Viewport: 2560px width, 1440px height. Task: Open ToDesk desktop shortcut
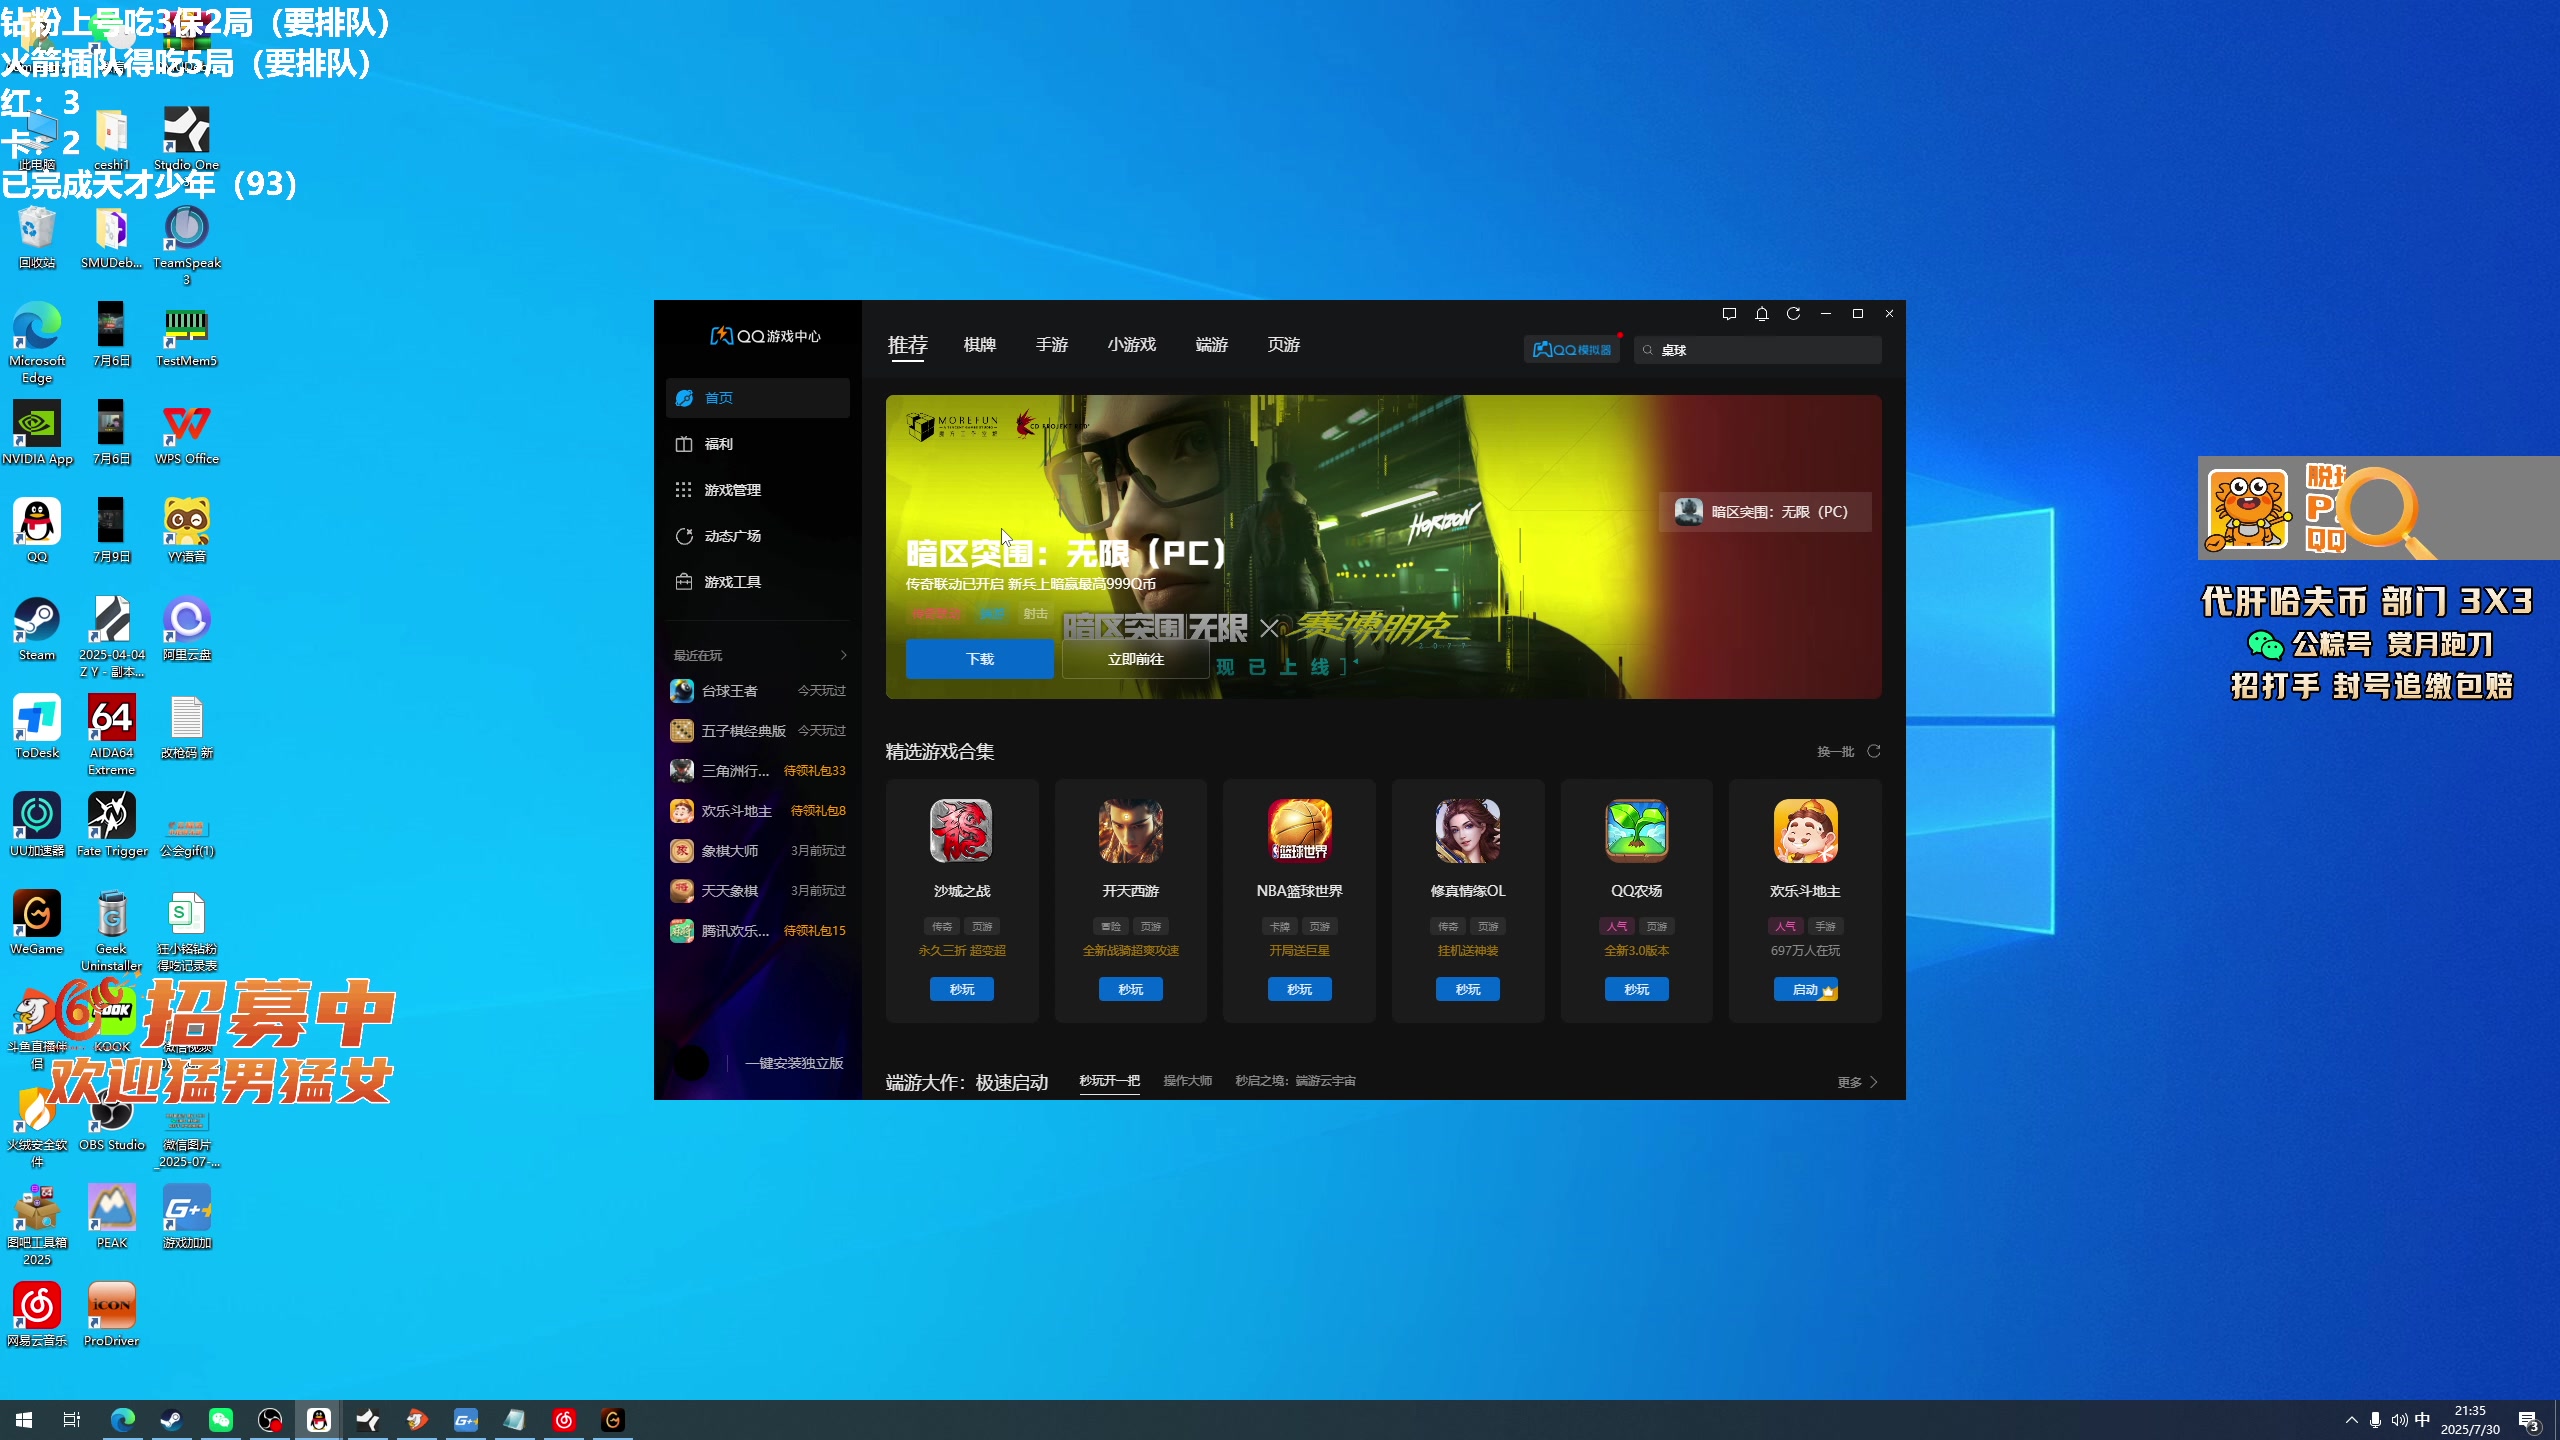[37, 727]
